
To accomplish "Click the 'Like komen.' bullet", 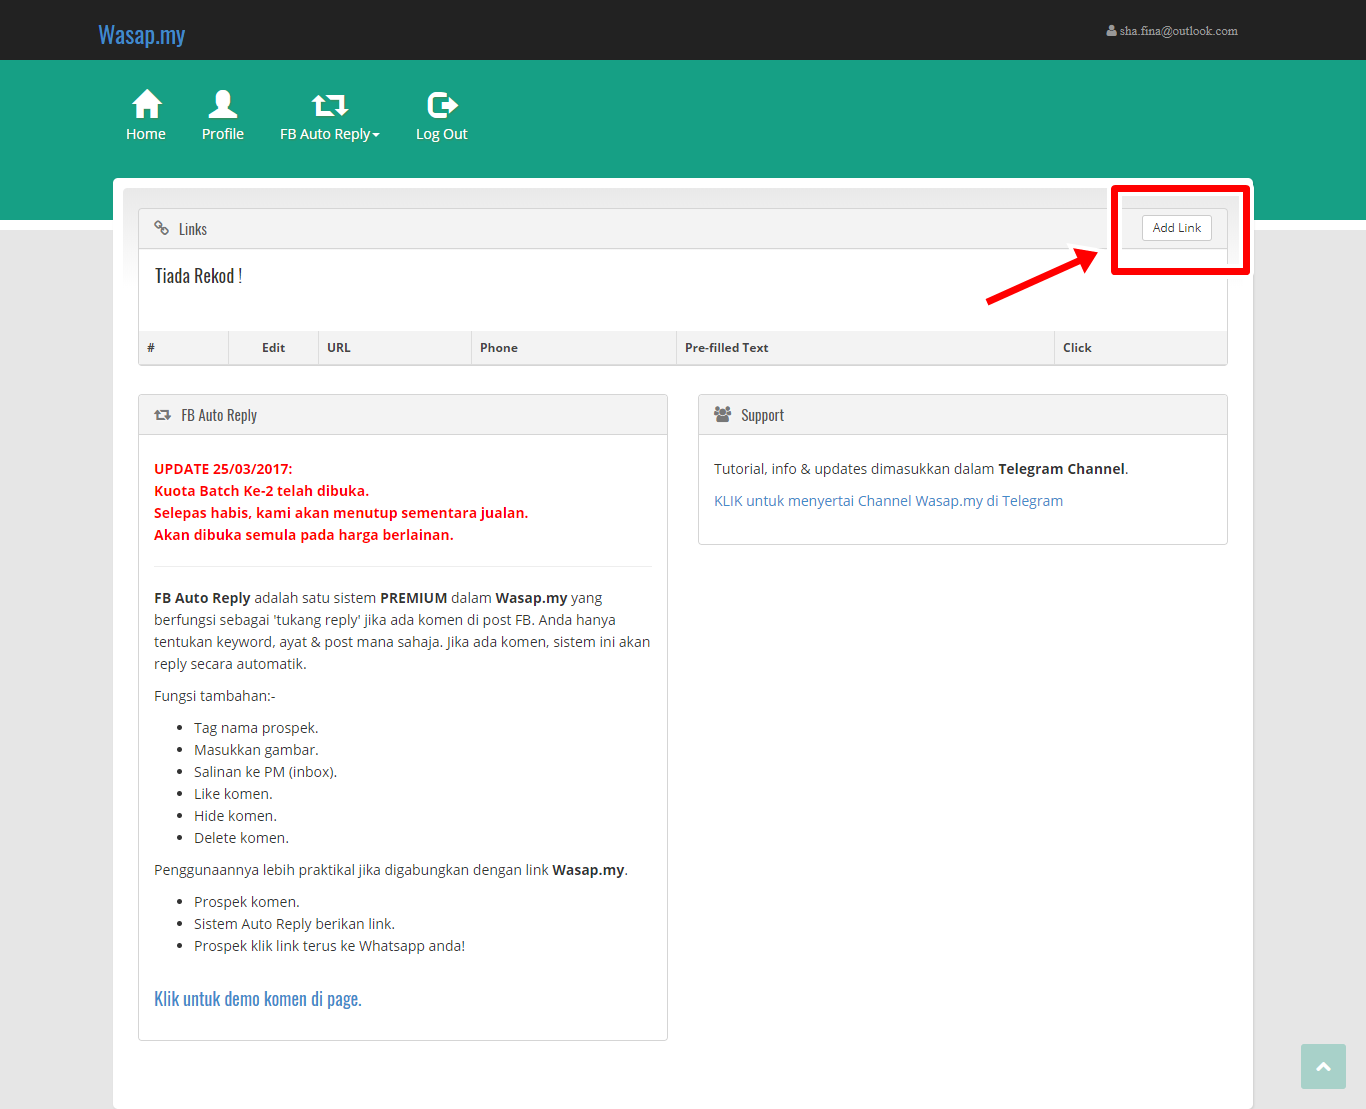I will pos(233,794).
